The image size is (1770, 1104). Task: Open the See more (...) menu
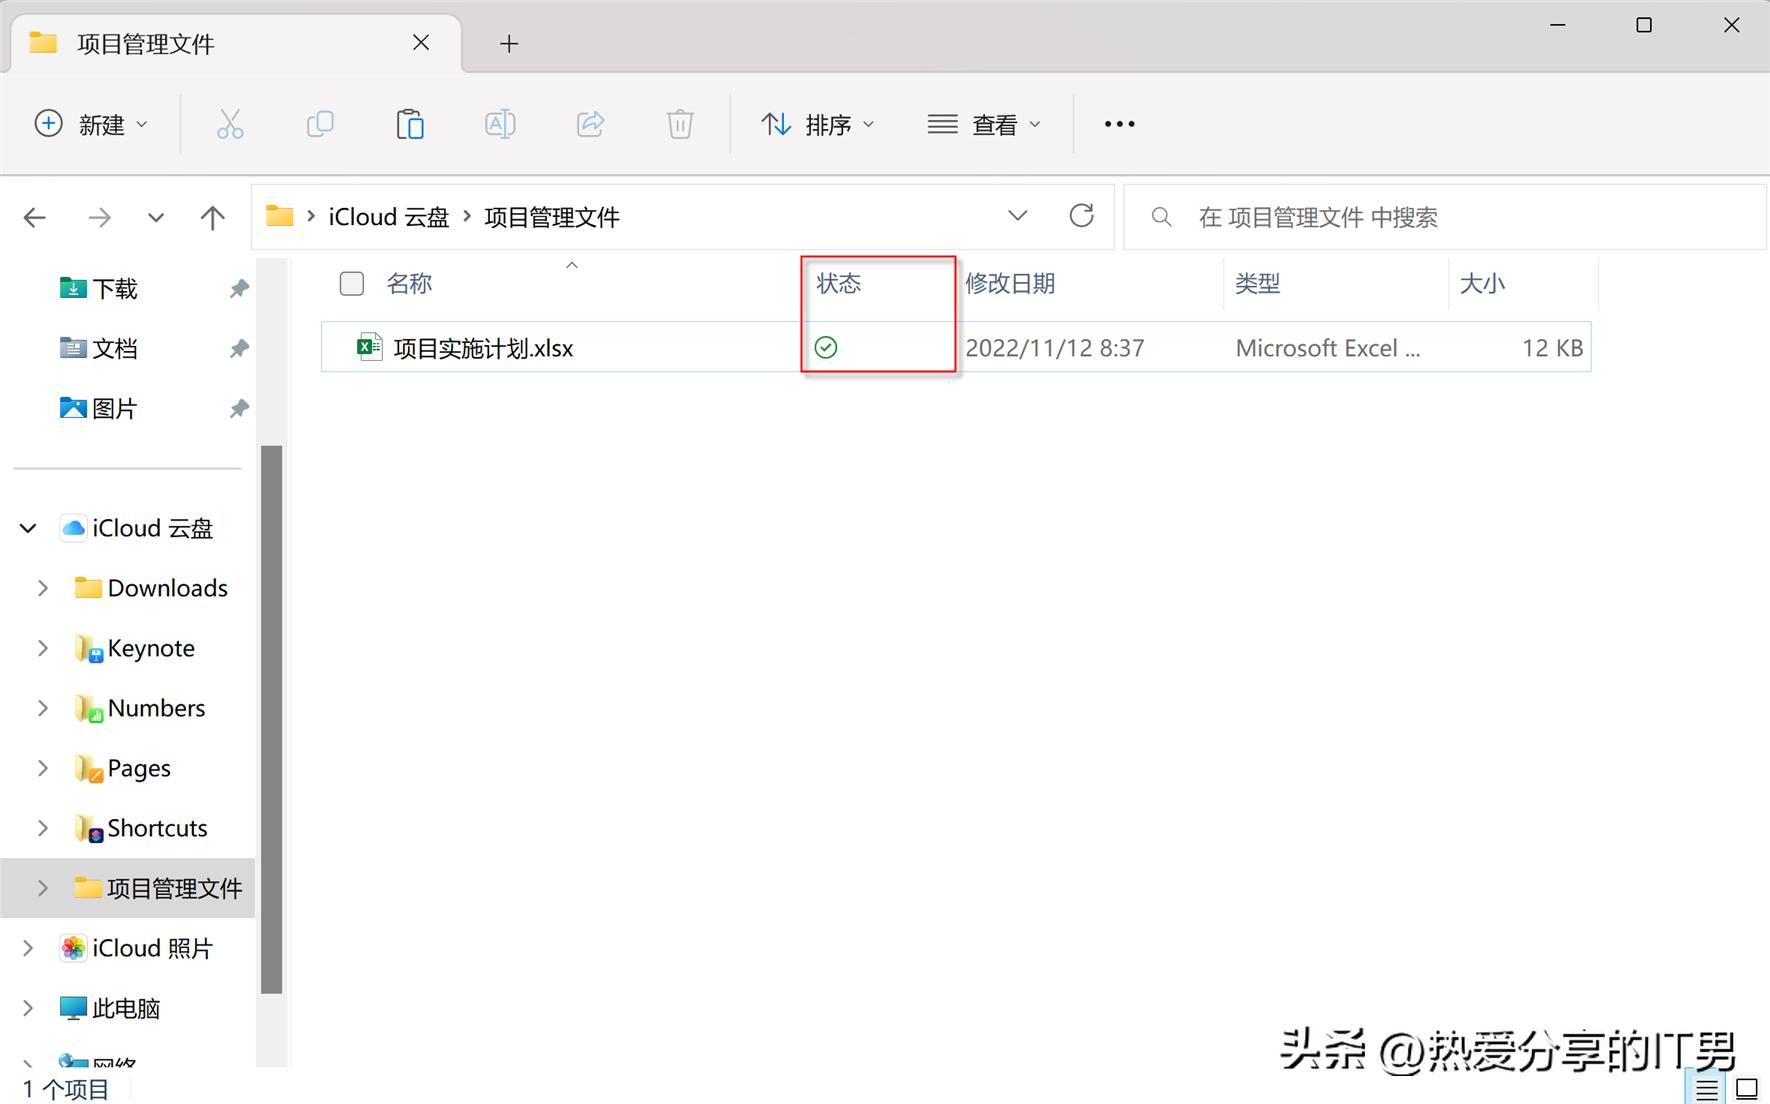click(x=1119, y=124)
